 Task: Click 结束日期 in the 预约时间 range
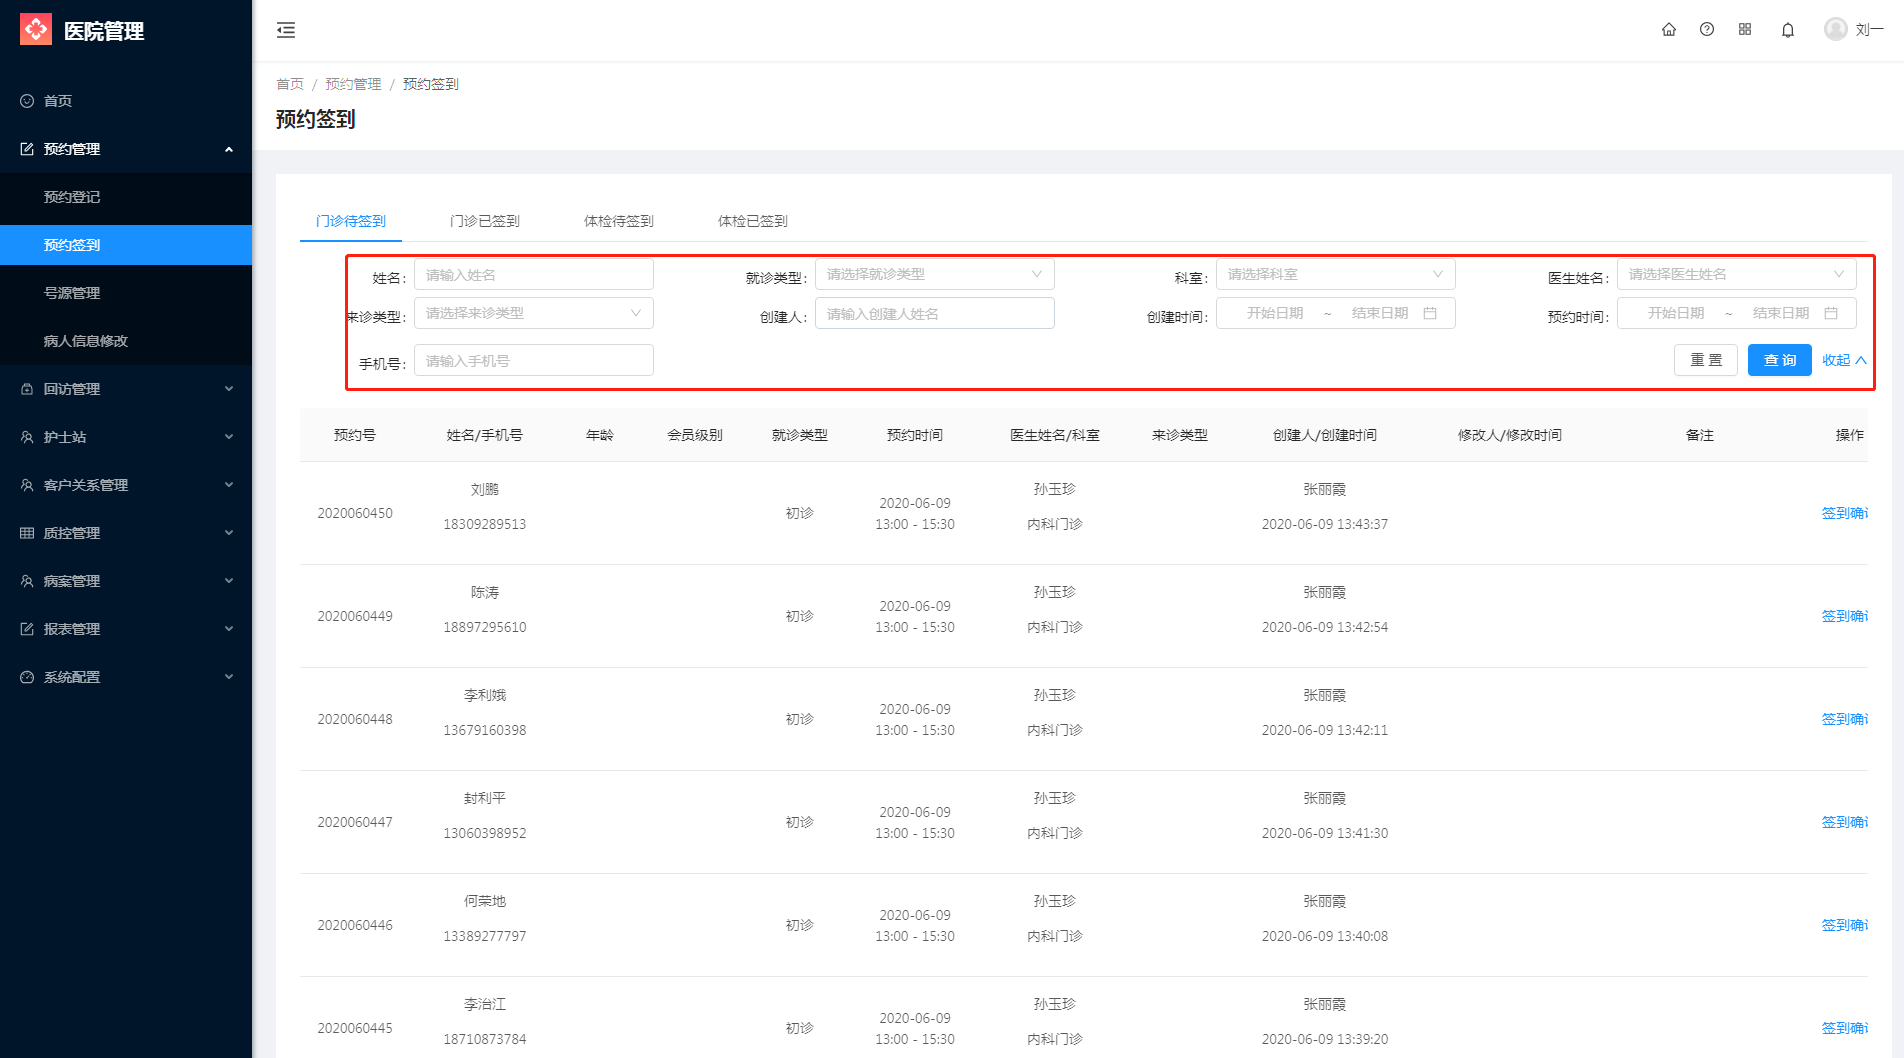click(1781, 313)
